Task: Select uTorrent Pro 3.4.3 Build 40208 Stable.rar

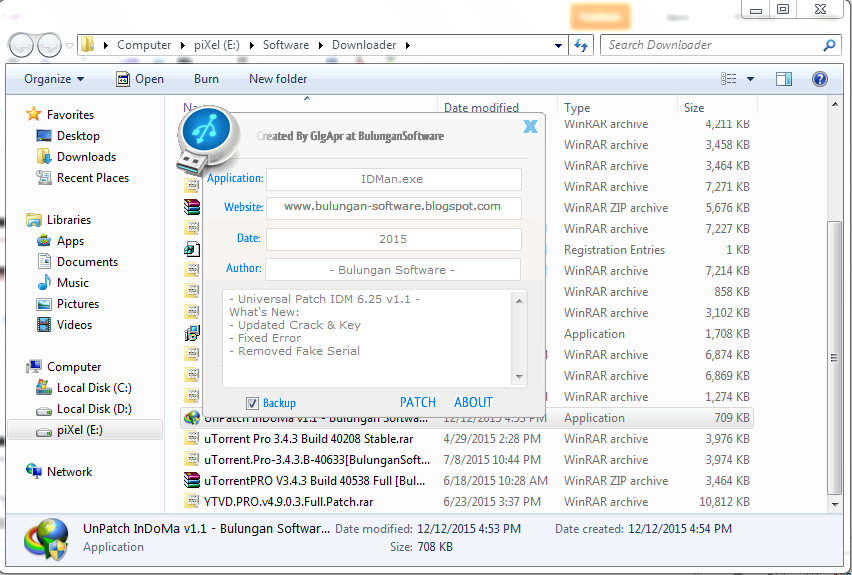Action: click(308, 439)
